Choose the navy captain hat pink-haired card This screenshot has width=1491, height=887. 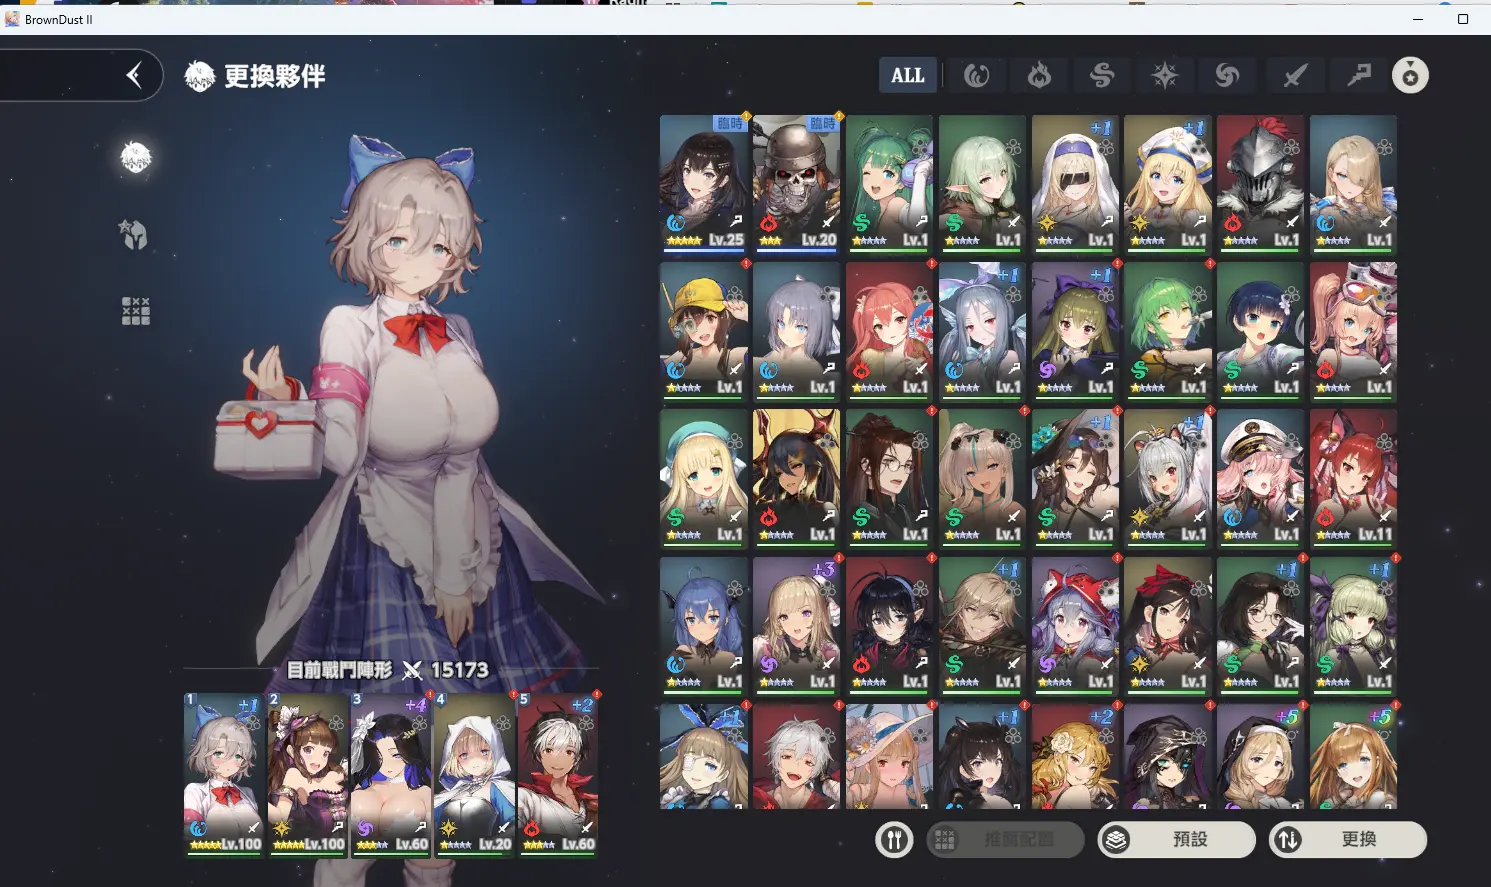coord(1260,478)
